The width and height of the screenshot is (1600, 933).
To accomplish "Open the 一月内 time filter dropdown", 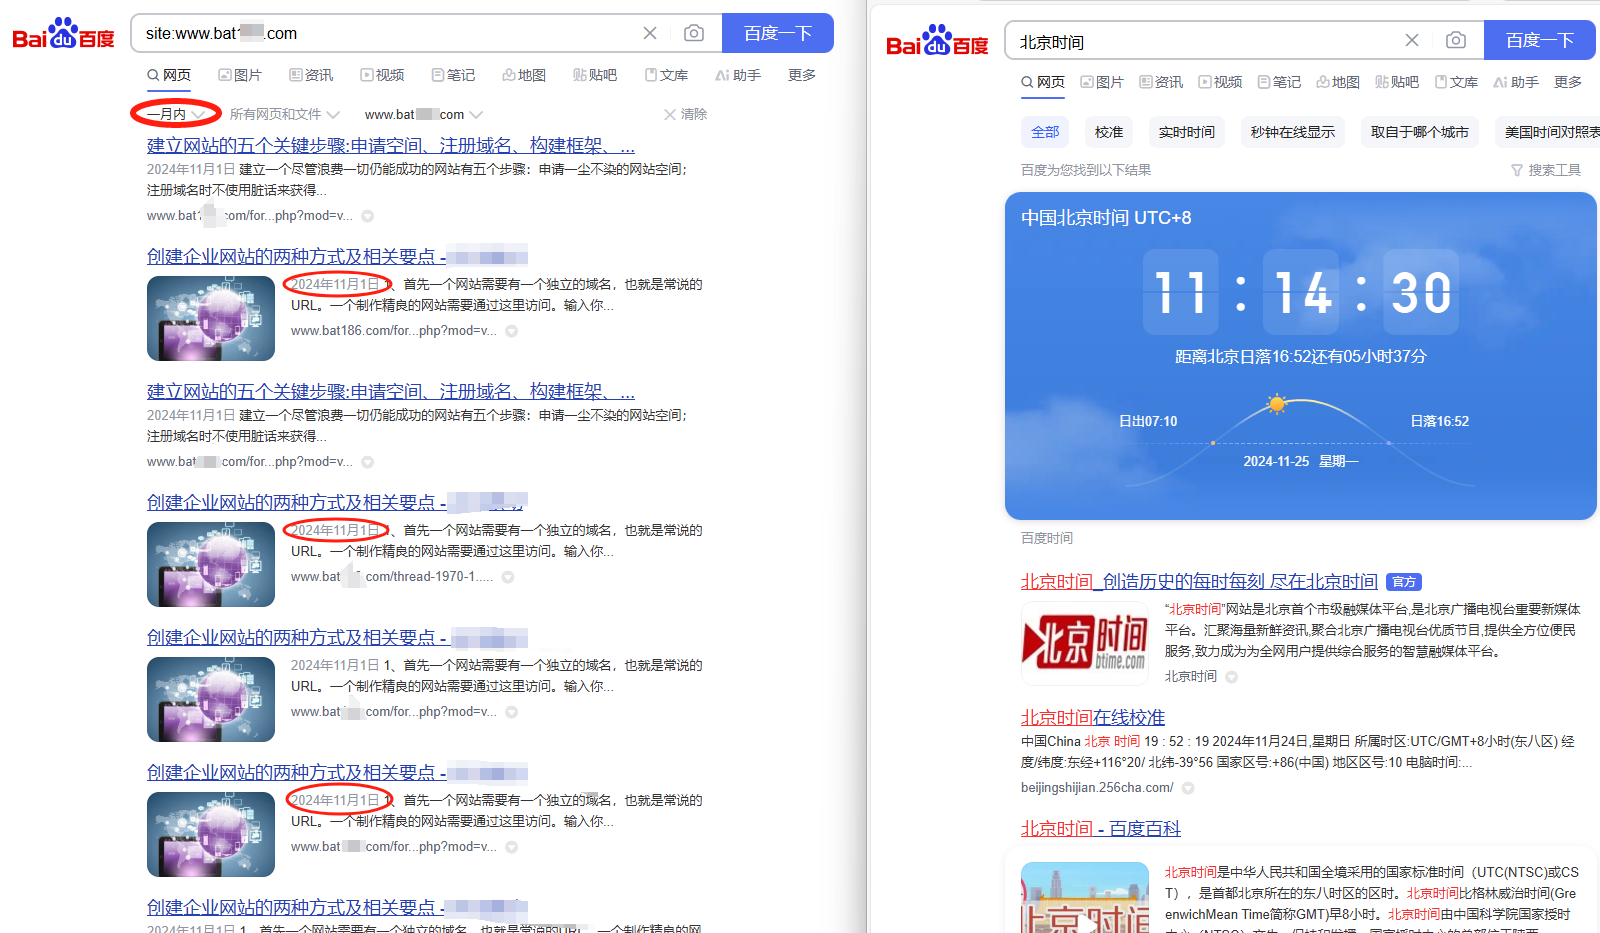I will (x=175, y=114).
